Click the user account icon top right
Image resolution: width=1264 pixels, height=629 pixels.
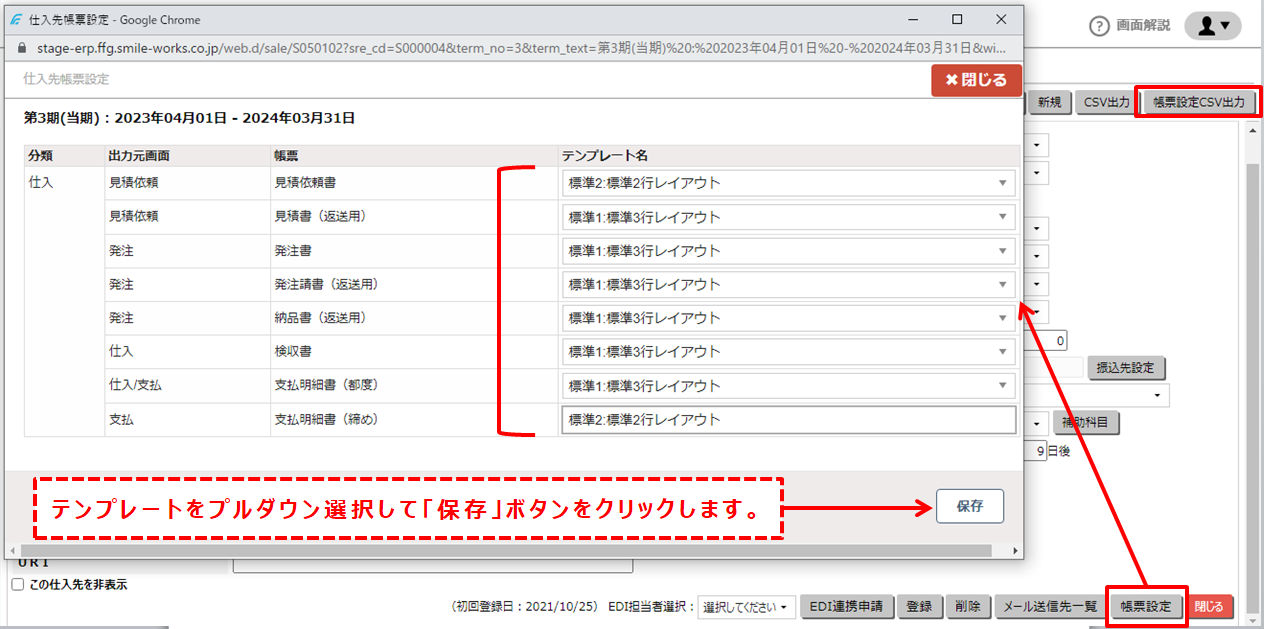[1211, 26]
